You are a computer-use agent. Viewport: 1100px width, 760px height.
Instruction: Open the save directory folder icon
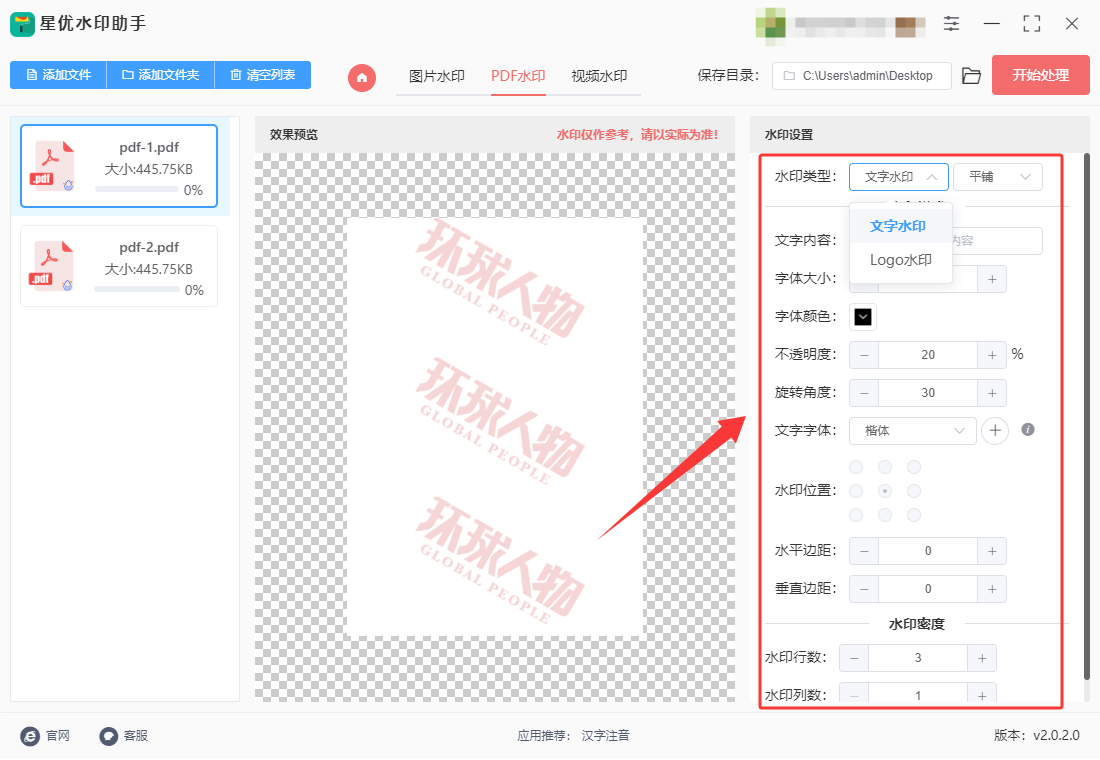click(x=971, y=76)
